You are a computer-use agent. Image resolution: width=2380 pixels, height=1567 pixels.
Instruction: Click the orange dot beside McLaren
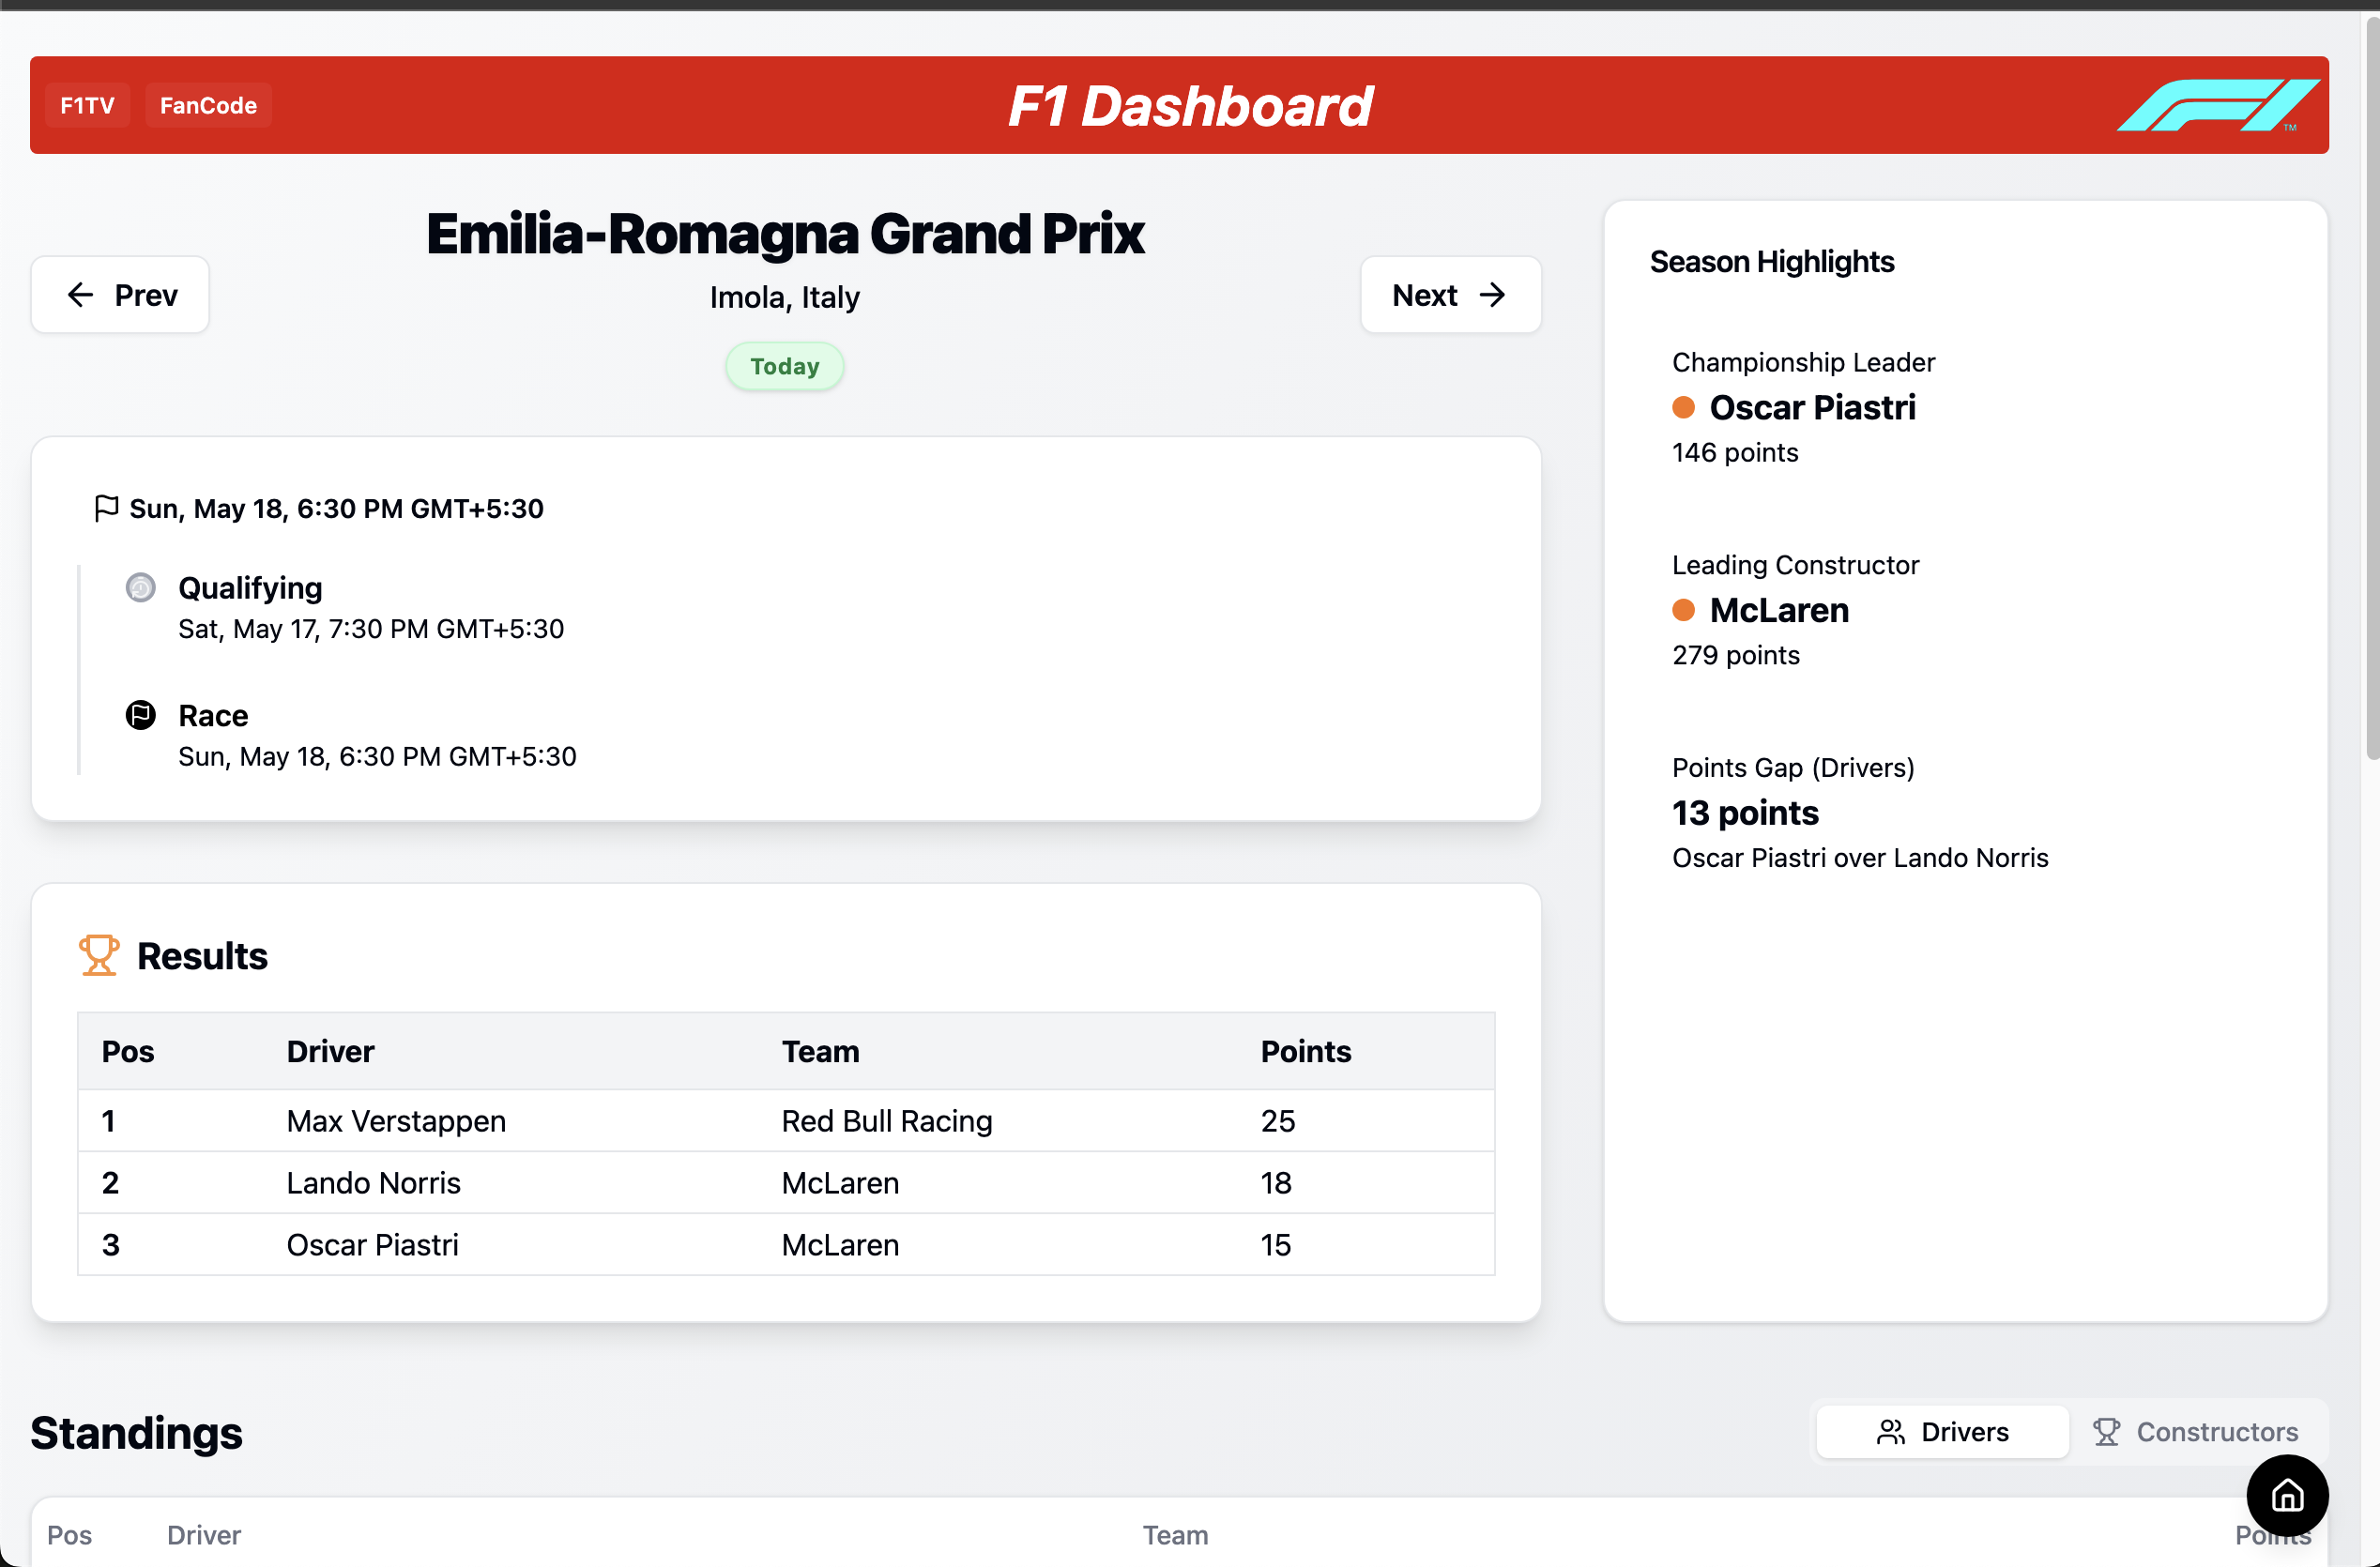[x=1684, y=610]
